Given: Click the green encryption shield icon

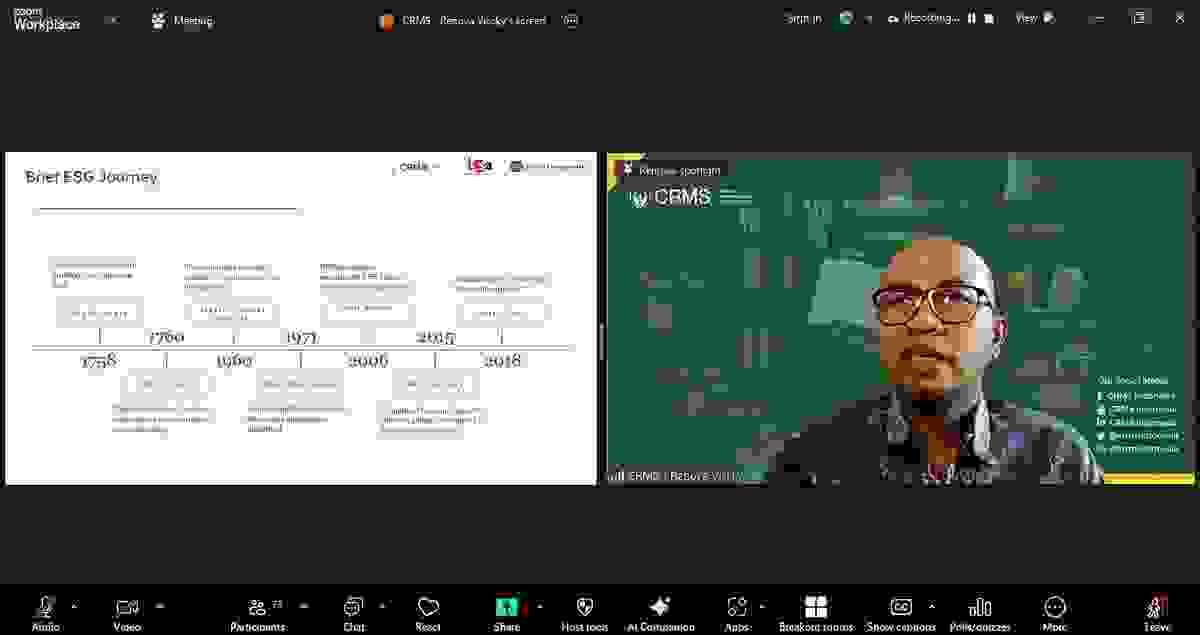Looking at the screenshot, I should click(x=846, y=19).
